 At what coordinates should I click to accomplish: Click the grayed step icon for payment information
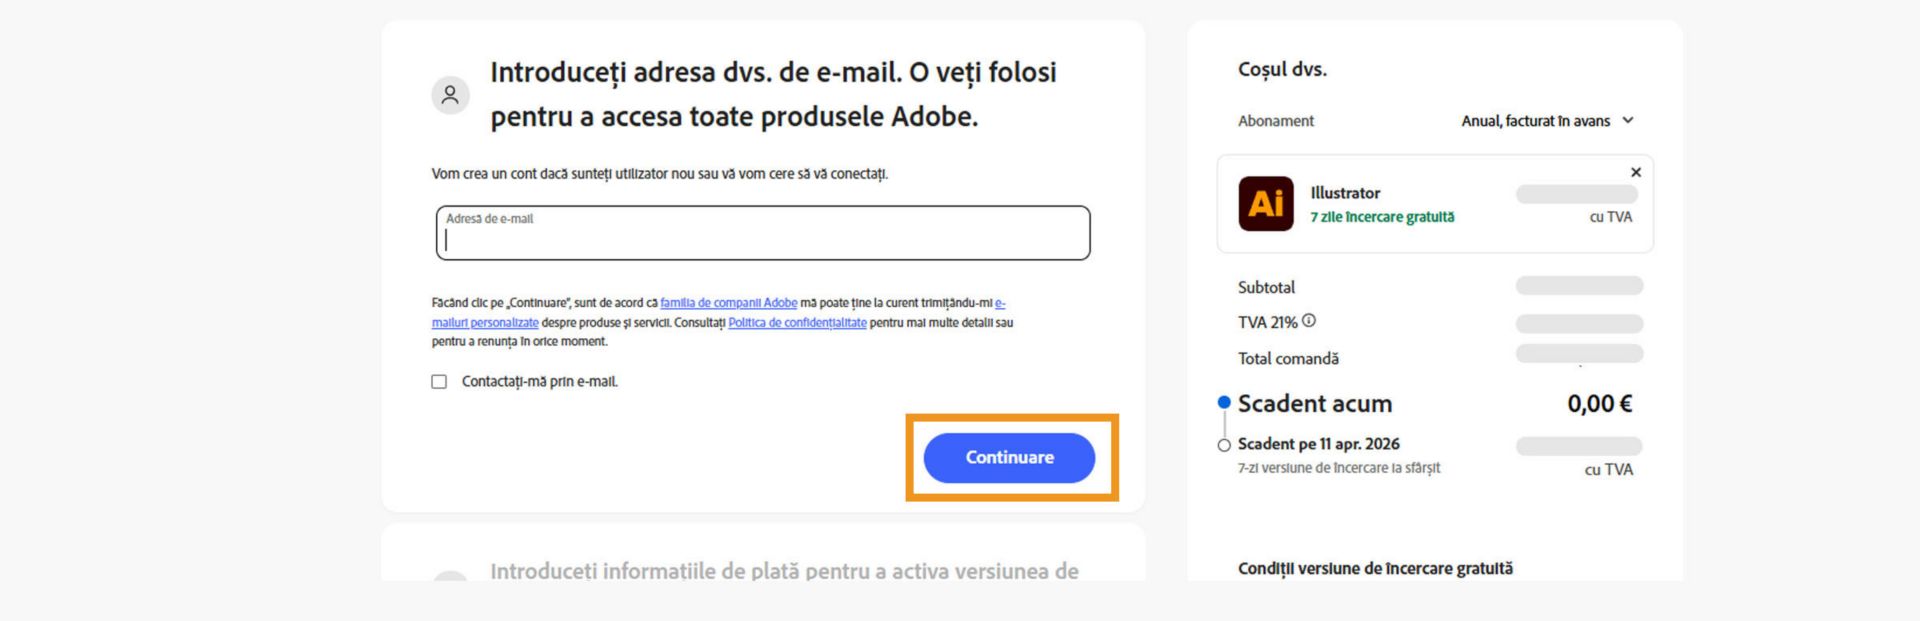450,578
